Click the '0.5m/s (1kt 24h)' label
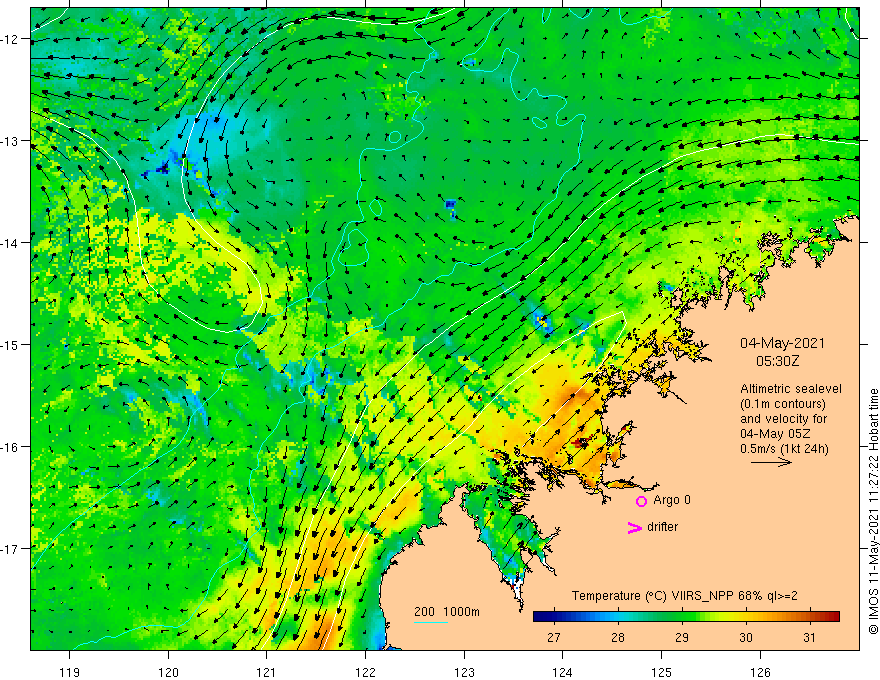 tap(784, 449)
